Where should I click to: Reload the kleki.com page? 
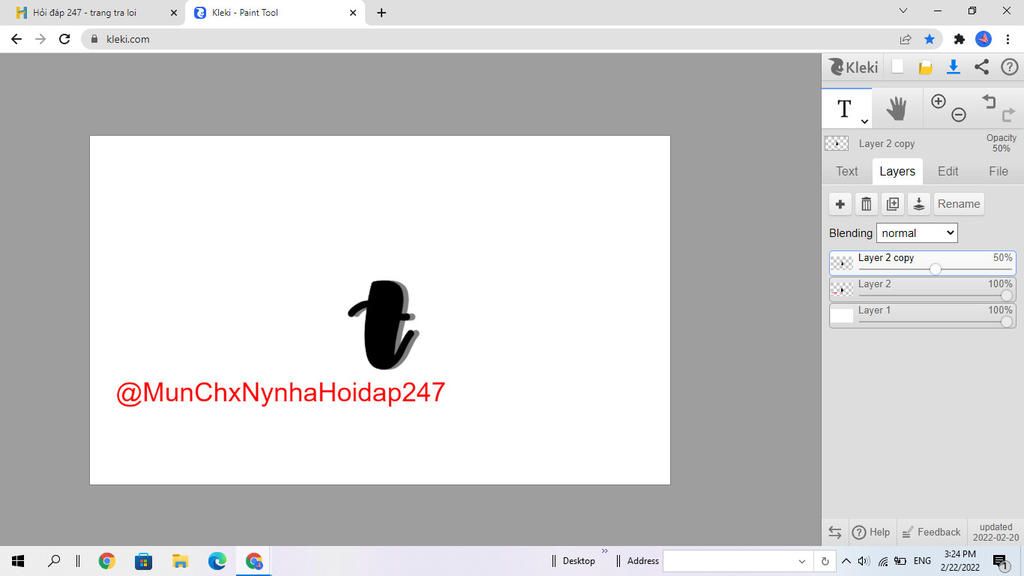click(x=64, y=39)
